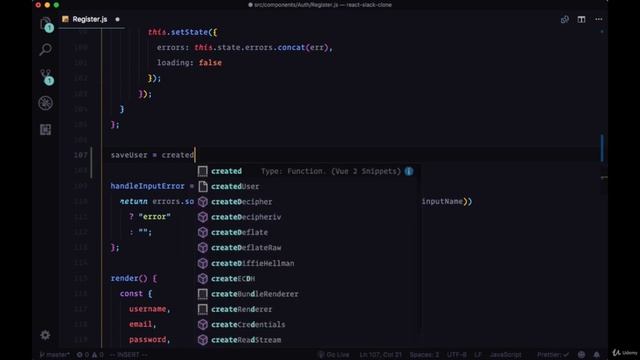The height and width of the screenshot is (360, 640).
Task: Open the Search panel in the activity bar
Action: [46, 50]
